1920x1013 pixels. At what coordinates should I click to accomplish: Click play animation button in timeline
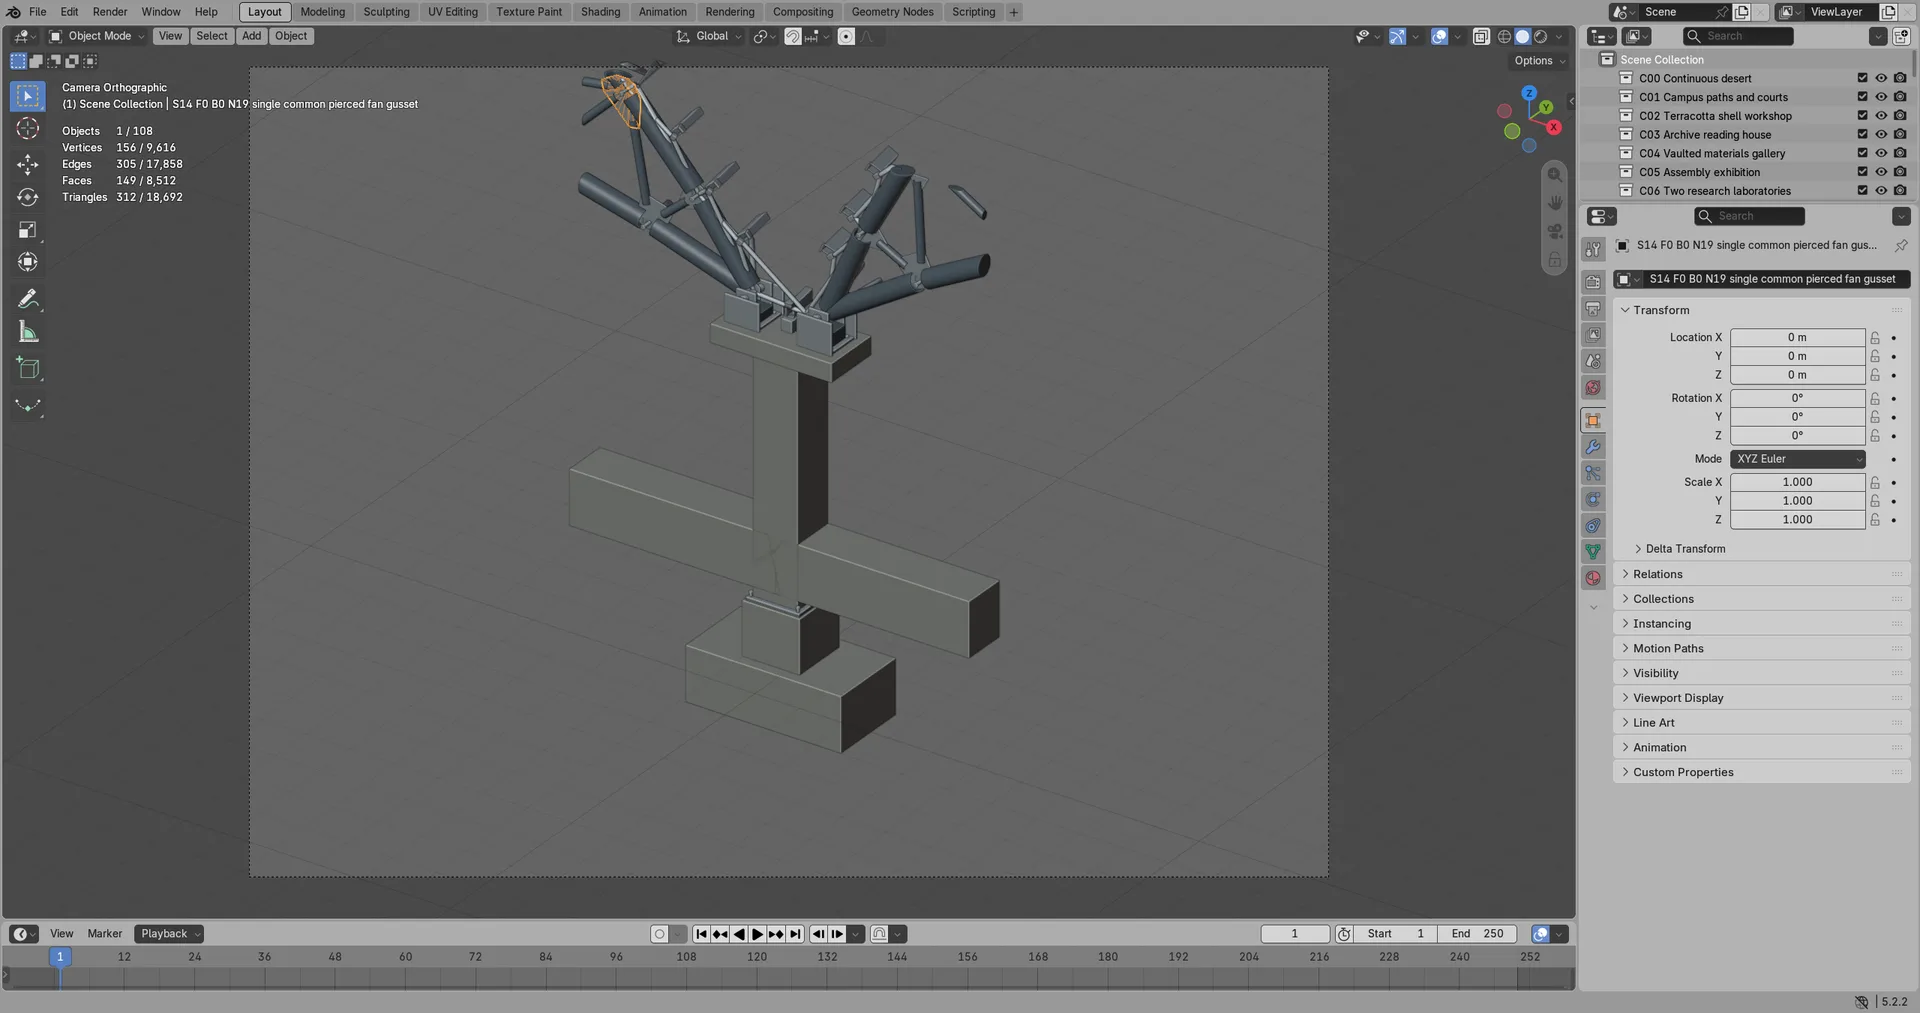click(757, 934)
